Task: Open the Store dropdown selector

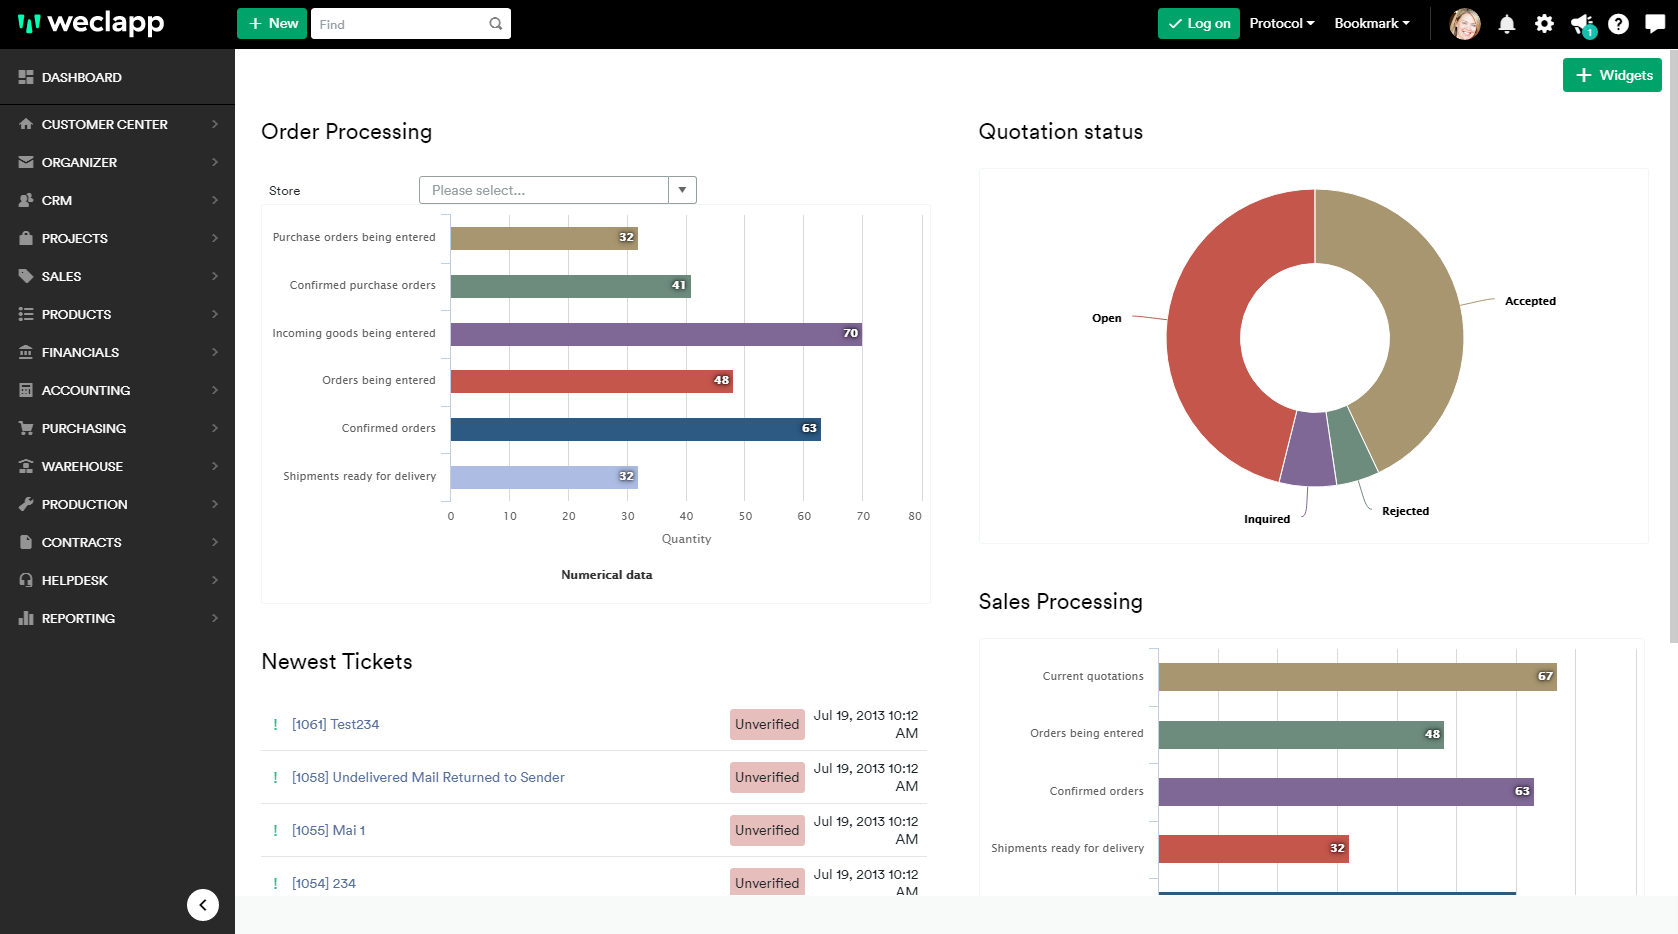Action: pyautogui.click(x=557, y=190)
